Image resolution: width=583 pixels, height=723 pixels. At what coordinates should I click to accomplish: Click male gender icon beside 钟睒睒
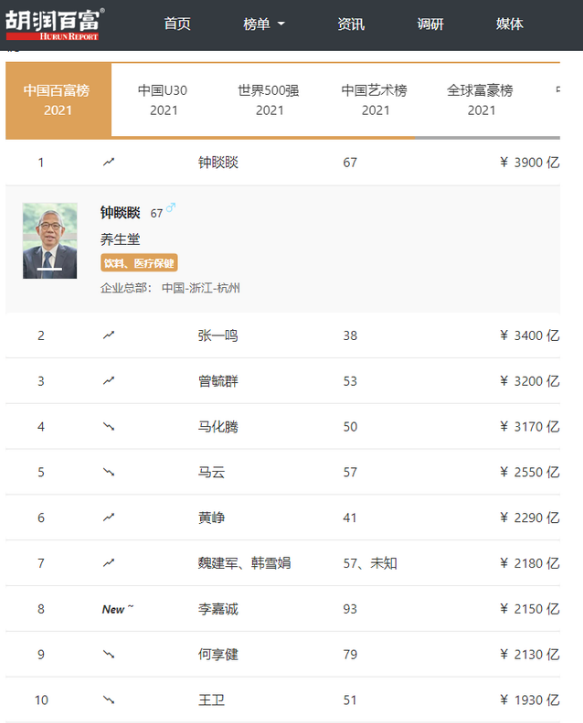click(x=171, y=207)
